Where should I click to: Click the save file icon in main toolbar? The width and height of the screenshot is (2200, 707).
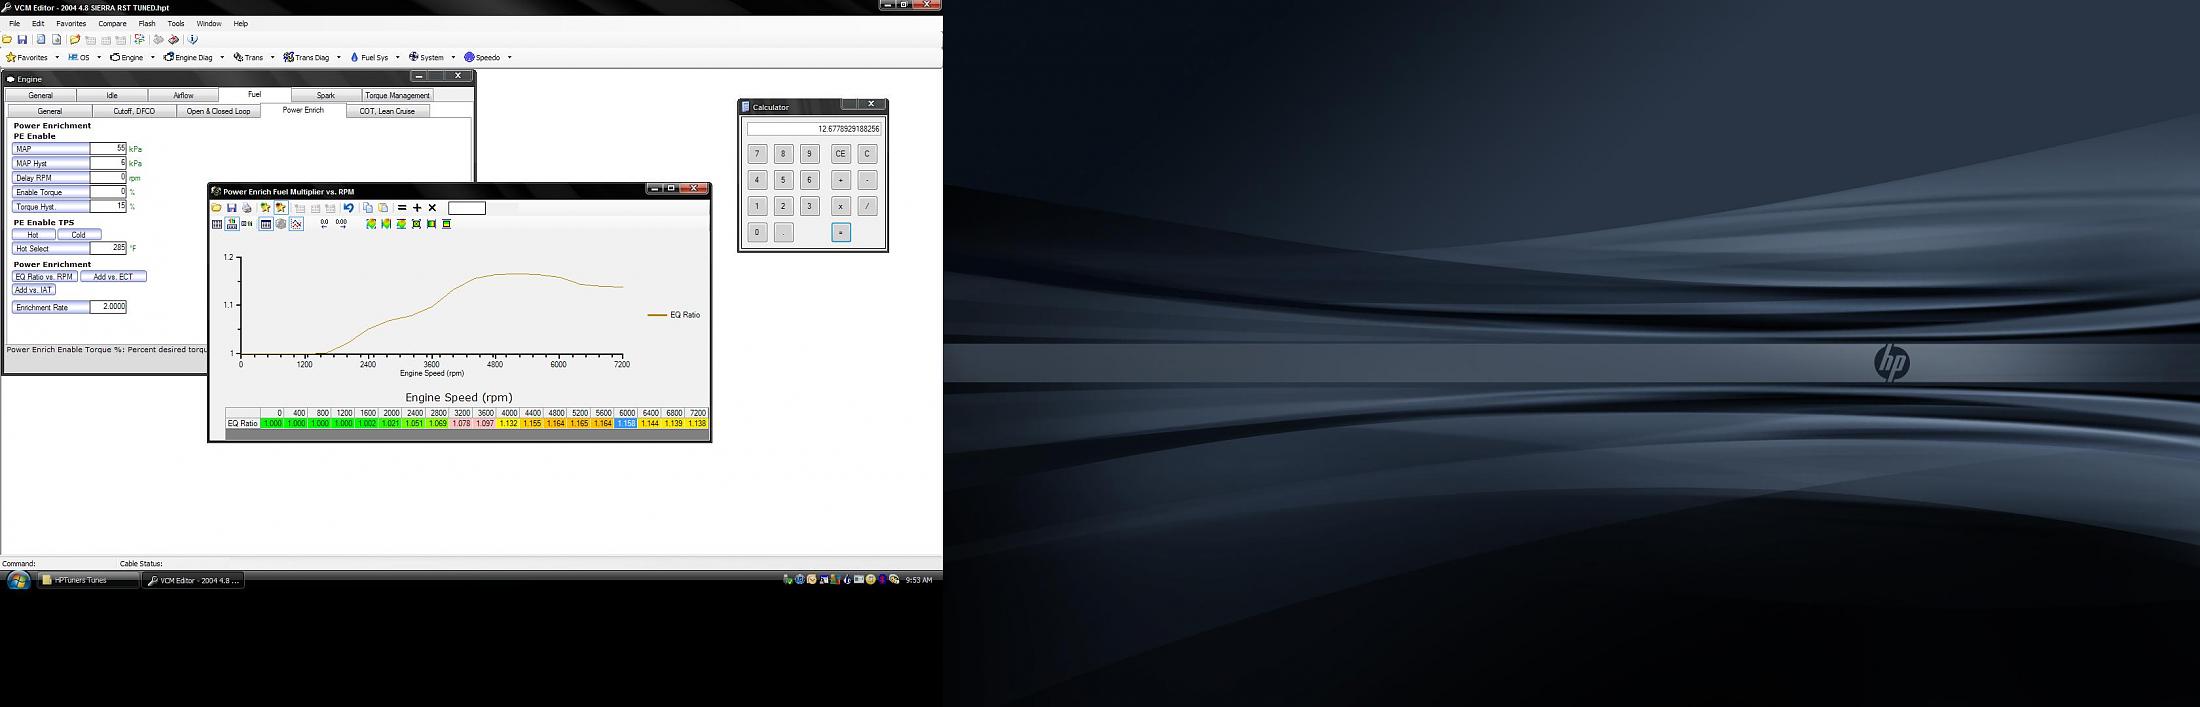point(22,40)
